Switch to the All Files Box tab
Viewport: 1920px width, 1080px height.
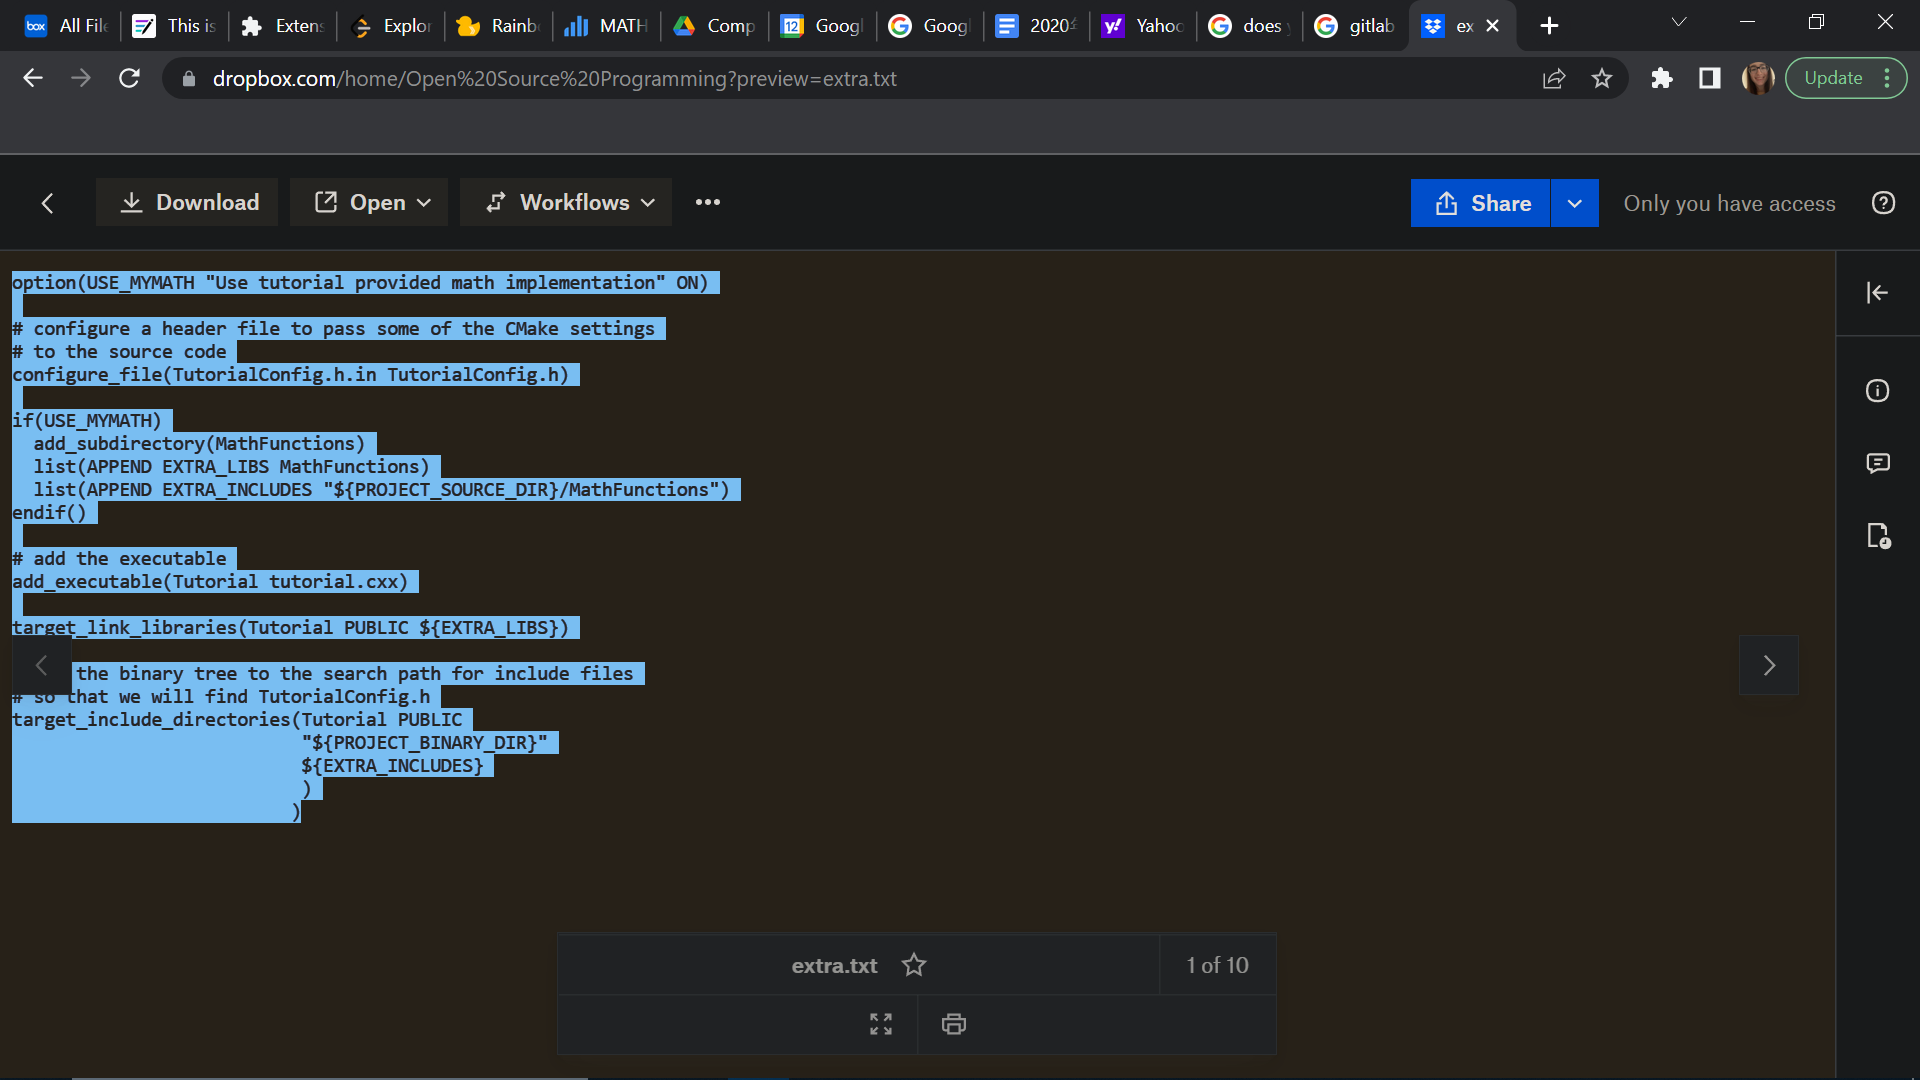tap(65, 26)
